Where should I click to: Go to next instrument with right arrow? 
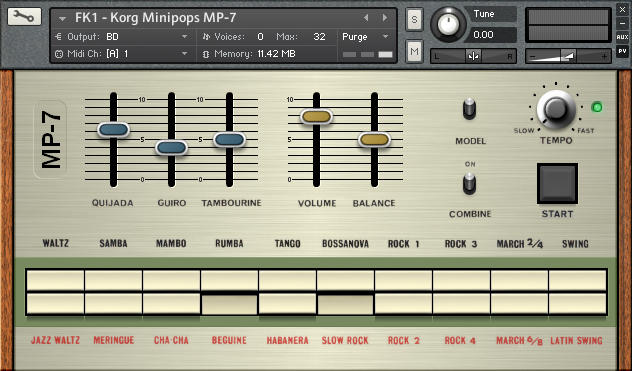[x=385, y=18]
